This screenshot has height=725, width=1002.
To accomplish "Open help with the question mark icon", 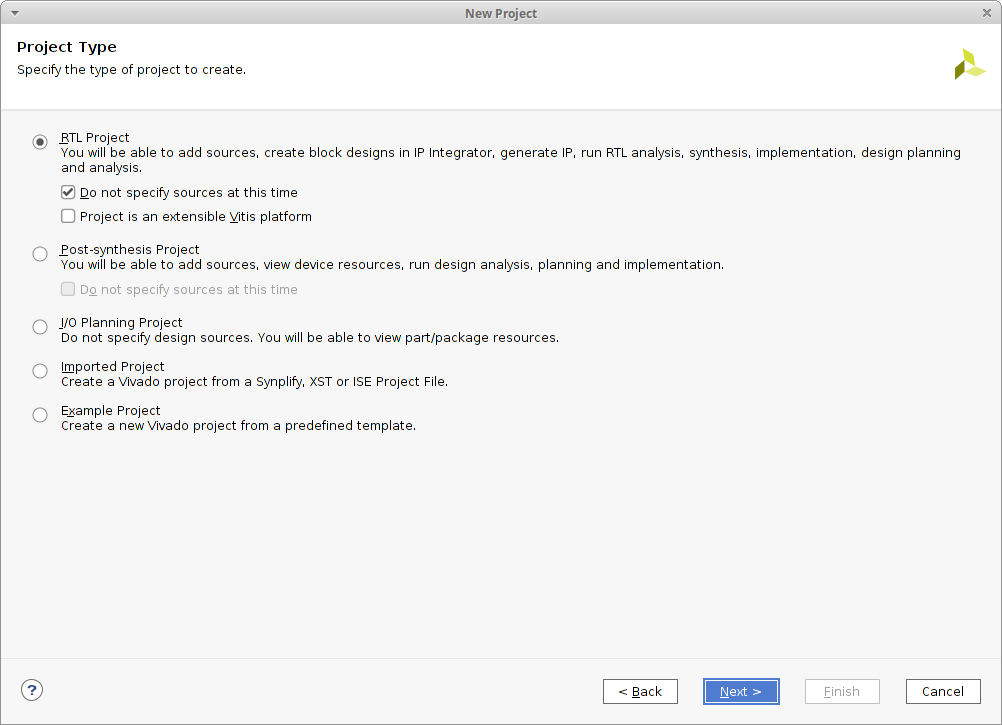I will pos(32,690).
